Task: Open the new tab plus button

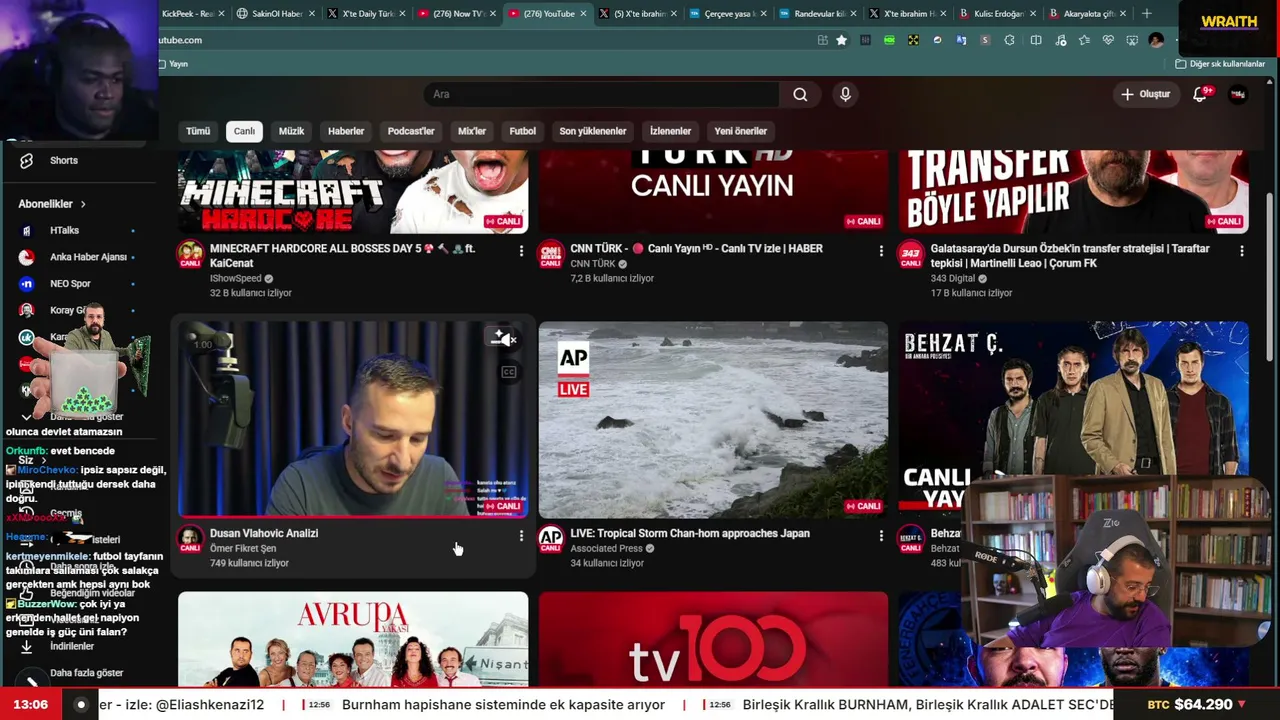Action: (x=1146, y=14)
